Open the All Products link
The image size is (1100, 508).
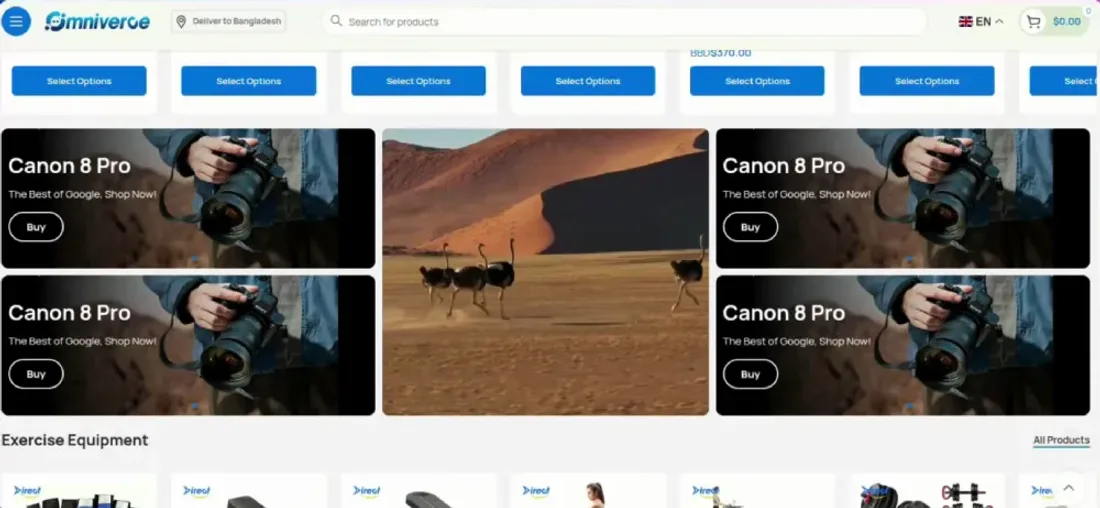[1061, 440]
